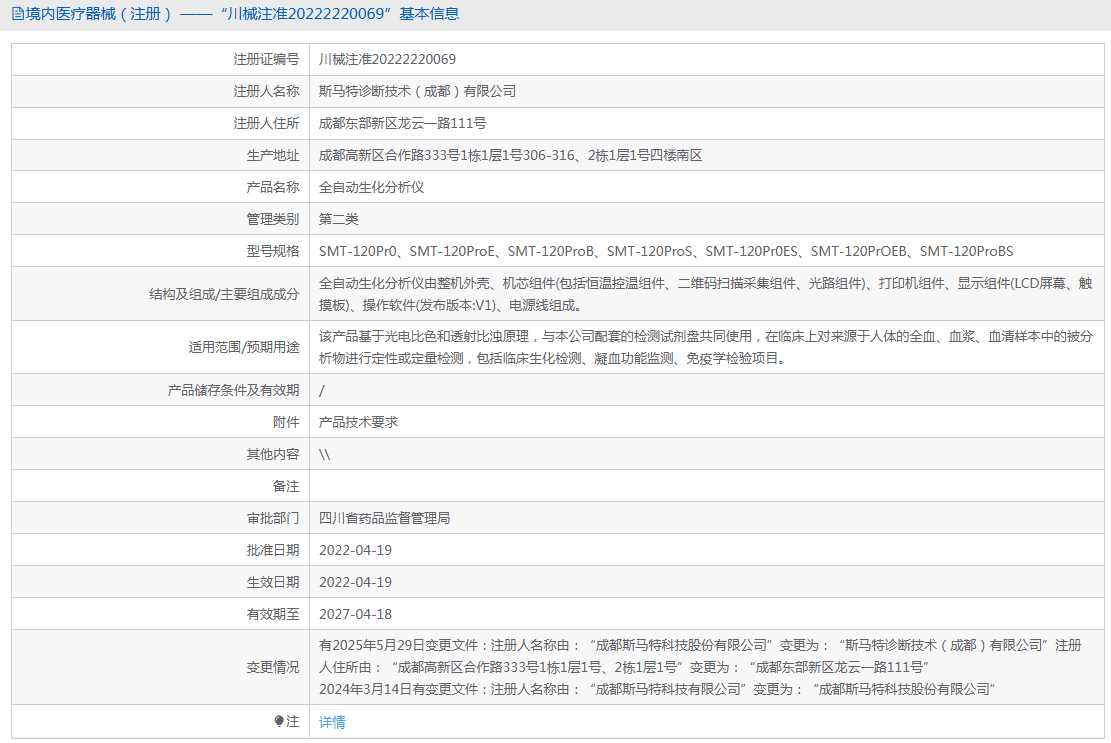This screenshot has height=743, width=1111.
Task: Click the 生效日期 label
Action: [273, 582]
